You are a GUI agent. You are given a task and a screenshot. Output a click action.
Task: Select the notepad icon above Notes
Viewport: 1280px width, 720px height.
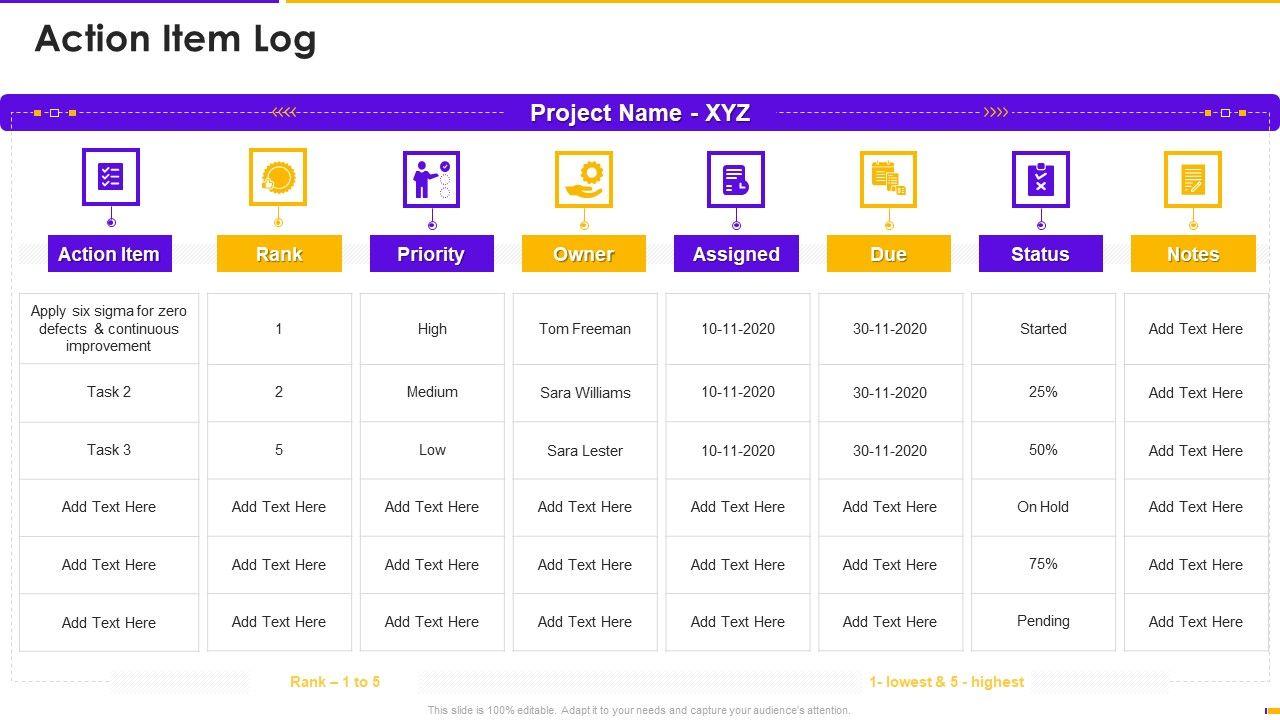(x=1193, y=179)
